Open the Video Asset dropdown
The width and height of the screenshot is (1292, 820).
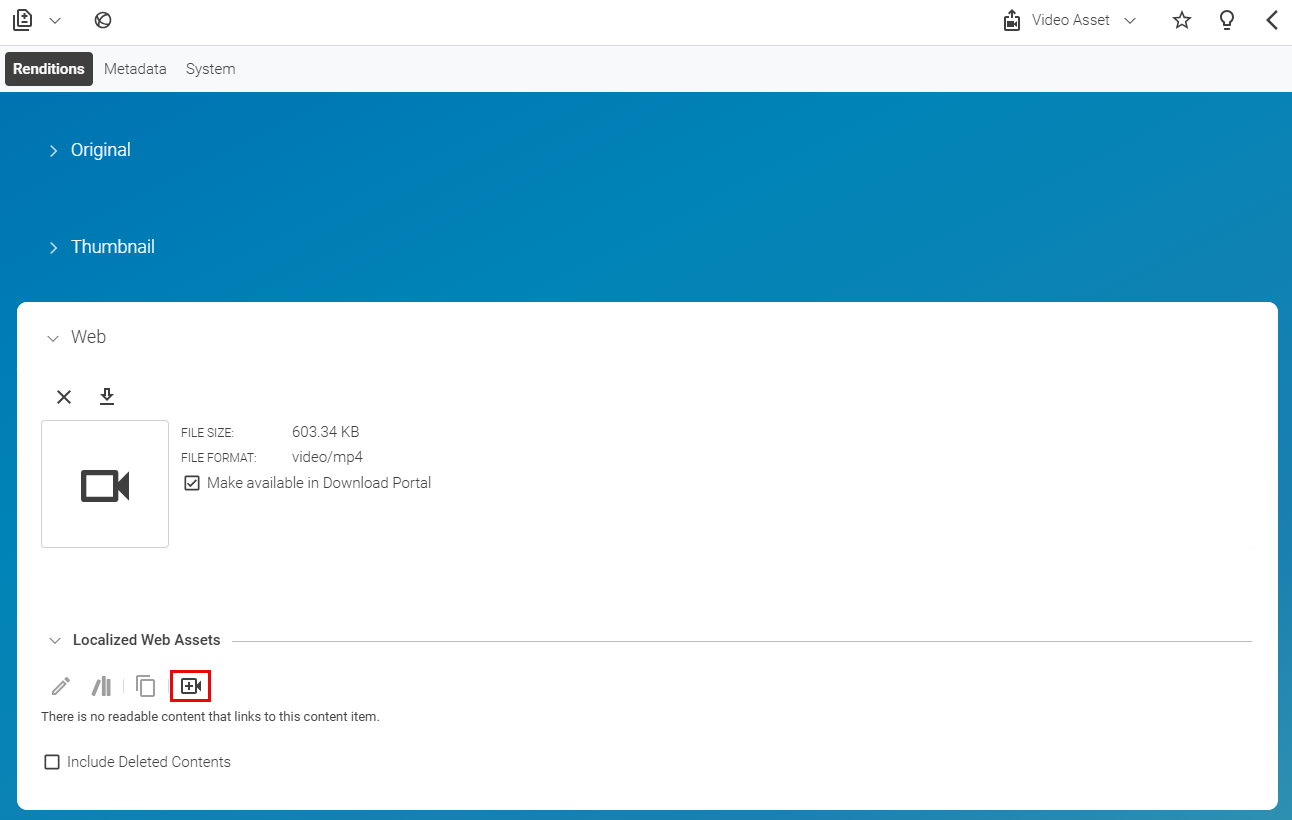(x=1130, y=19)
